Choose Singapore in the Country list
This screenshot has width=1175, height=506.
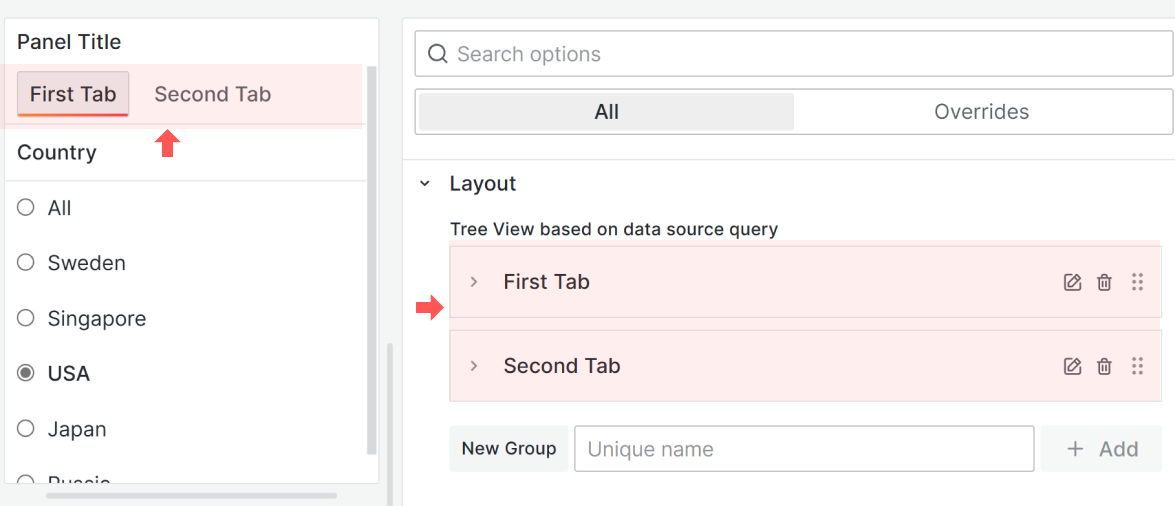coord(27,319)
